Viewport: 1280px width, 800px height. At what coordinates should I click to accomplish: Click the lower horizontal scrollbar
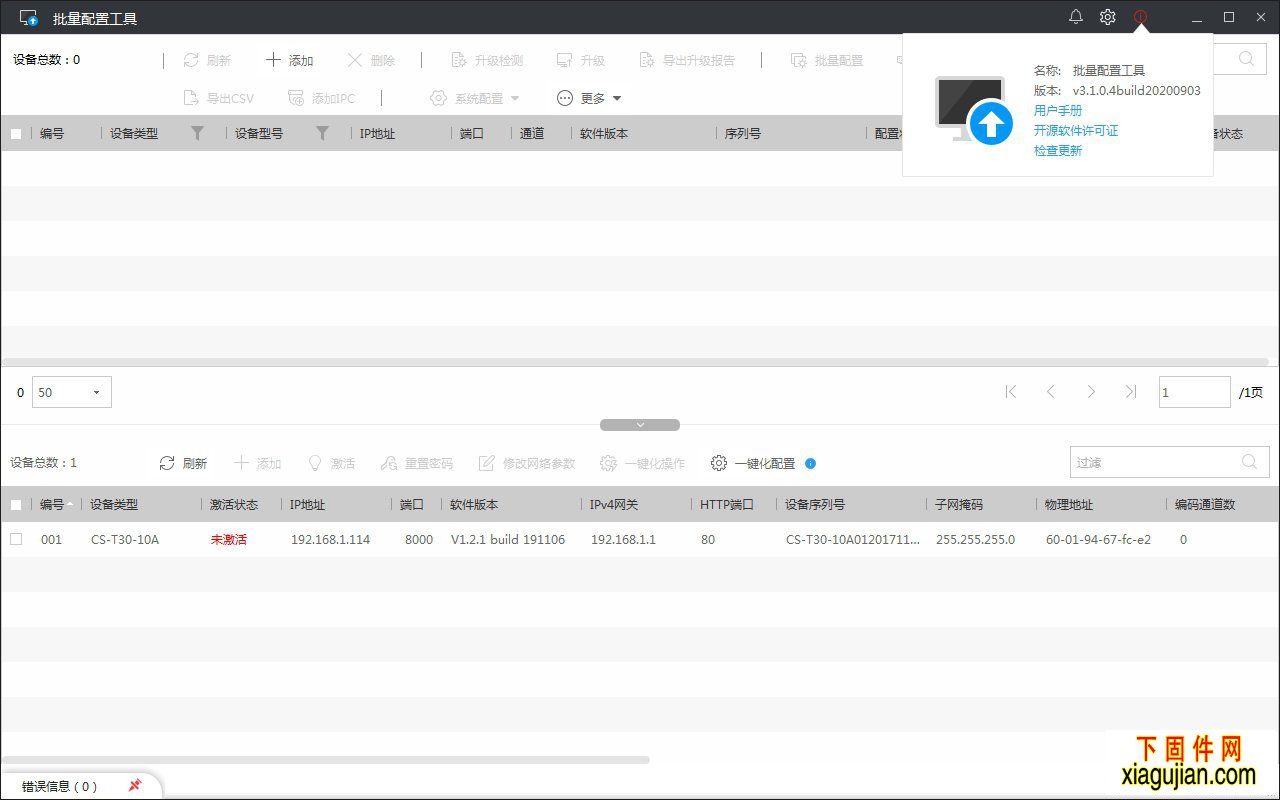(x=326, y=760)
